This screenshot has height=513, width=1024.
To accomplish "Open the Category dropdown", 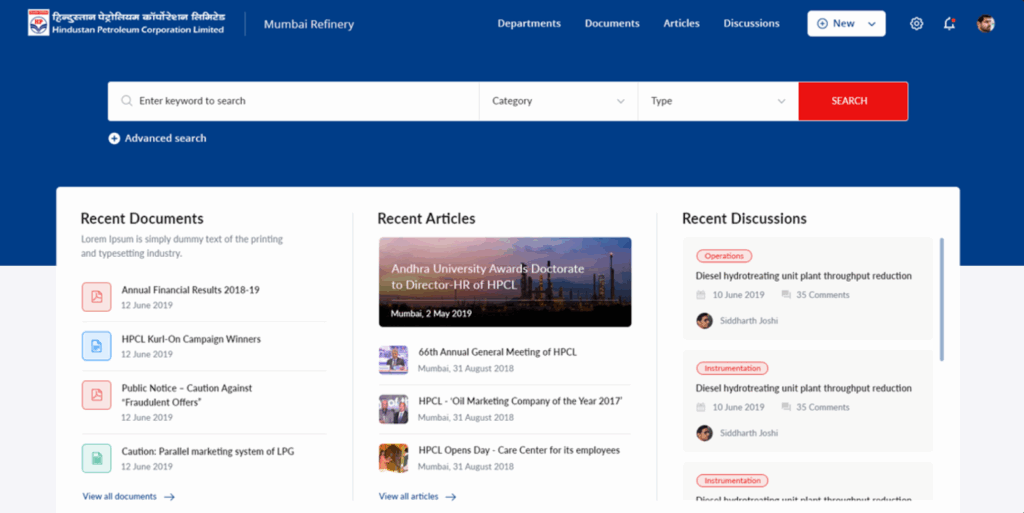I will (558, 101).
